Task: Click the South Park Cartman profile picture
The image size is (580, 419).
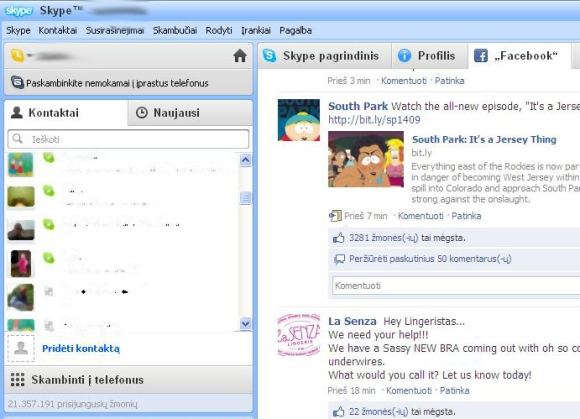Action: [299, 120]
